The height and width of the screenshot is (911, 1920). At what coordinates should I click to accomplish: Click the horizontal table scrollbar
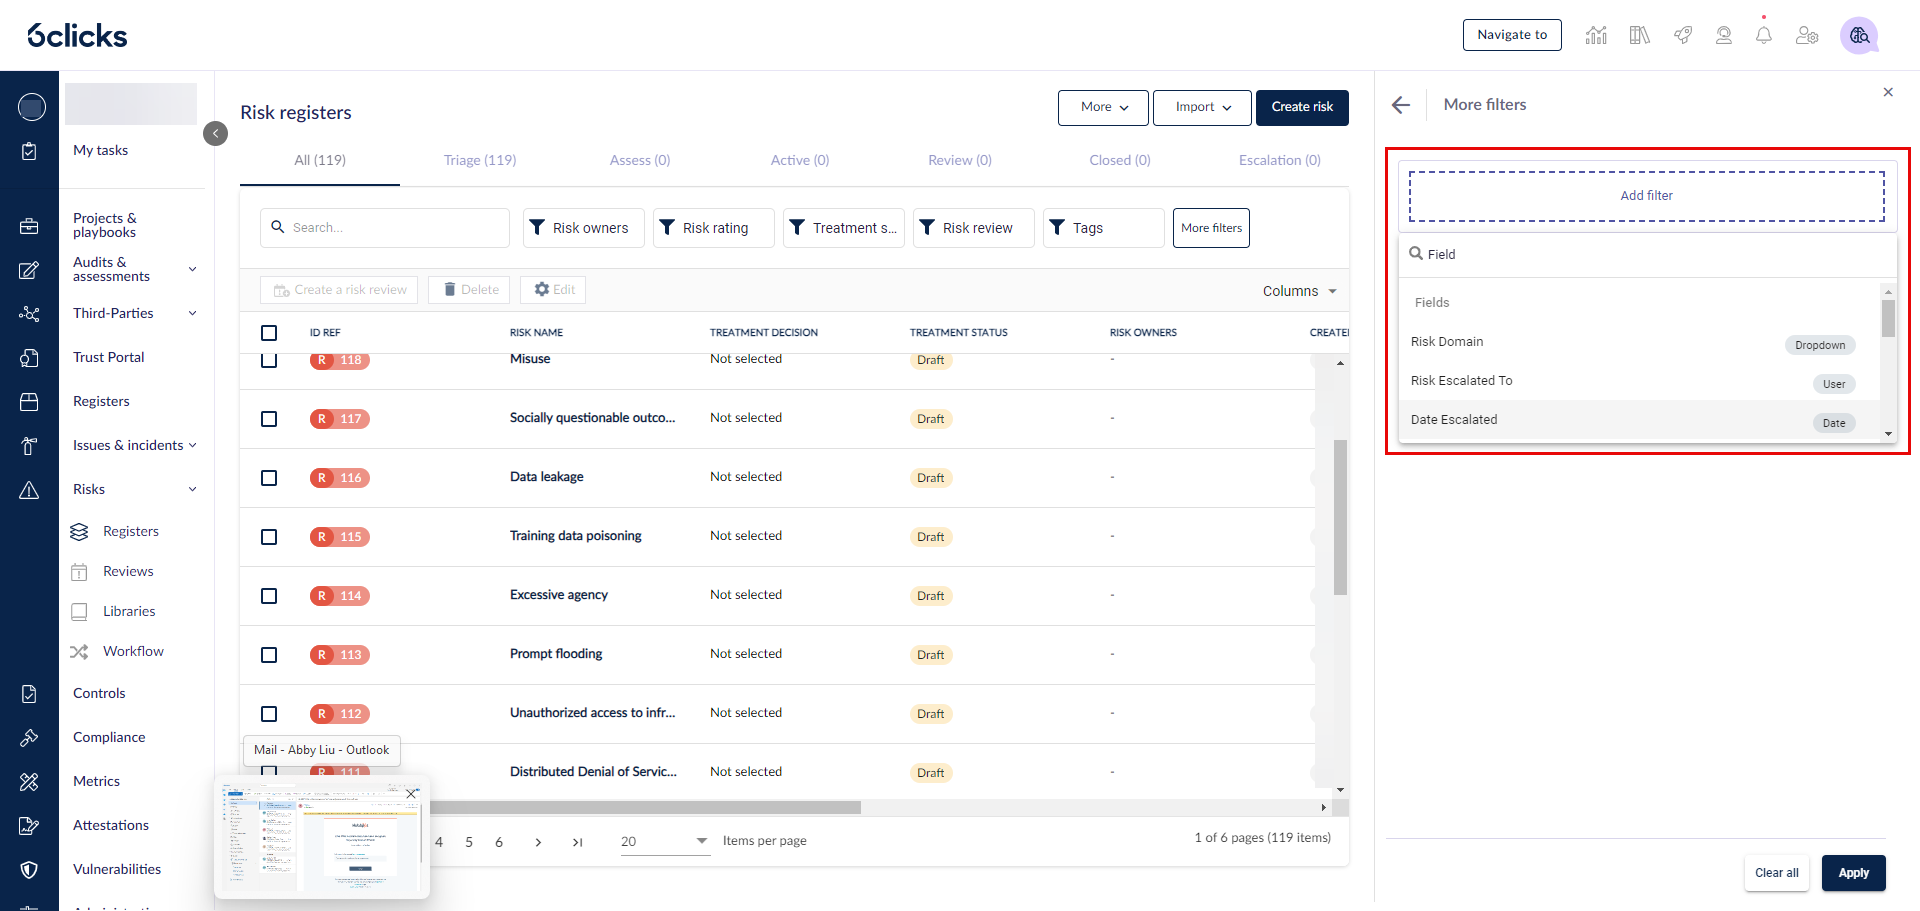(640, 807)
